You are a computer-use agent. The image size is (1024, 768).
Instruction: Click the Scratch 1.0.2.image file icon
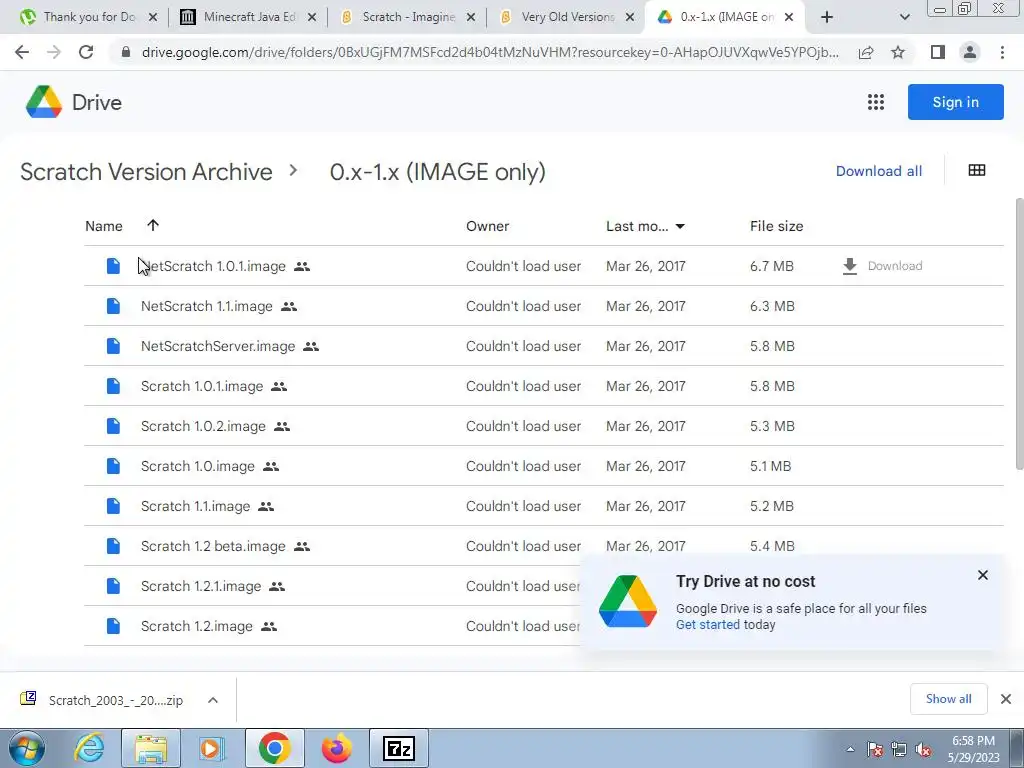point(113,426)
